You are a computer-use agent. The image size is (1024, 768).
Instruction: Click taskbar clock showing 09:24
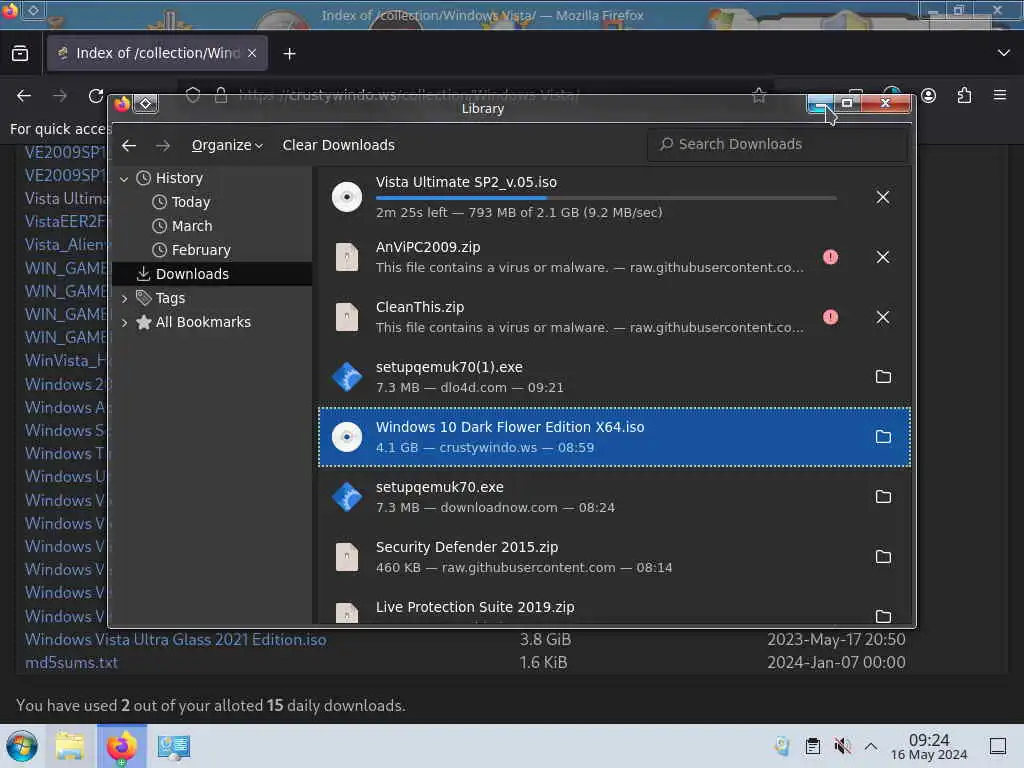[929, 746]
